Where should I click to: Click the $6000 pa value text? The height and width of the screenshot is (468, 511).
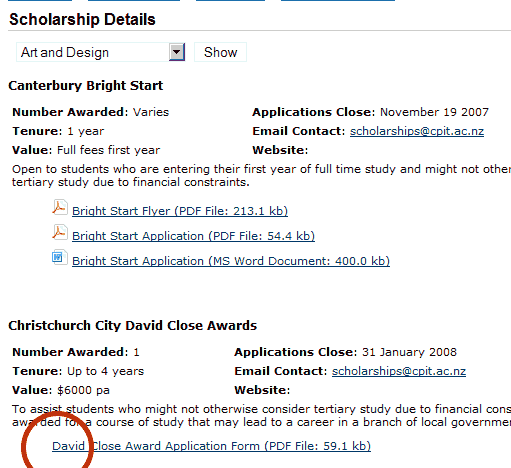coord(83,390)
